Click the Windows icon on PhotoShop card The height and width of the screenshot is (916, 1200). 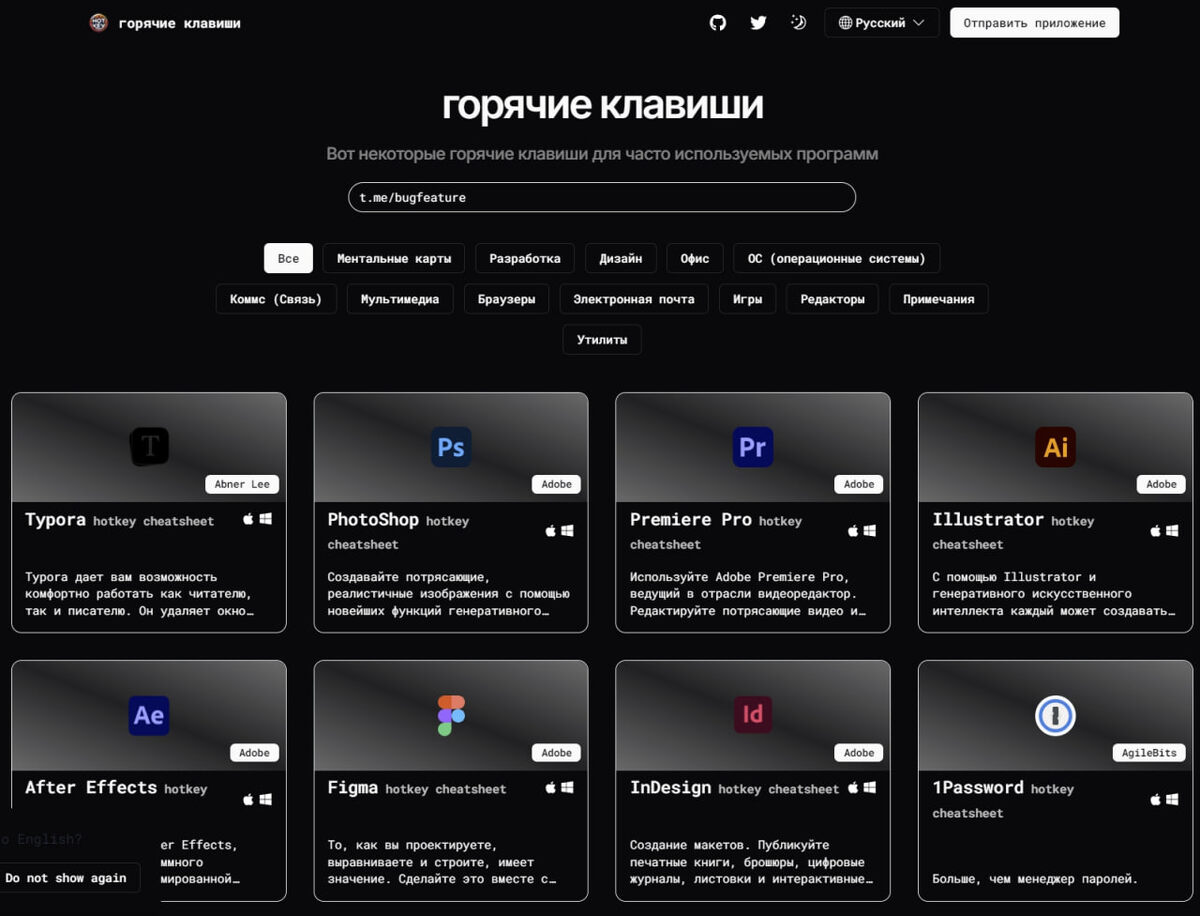pyautogui.click(x=568, y=531)
